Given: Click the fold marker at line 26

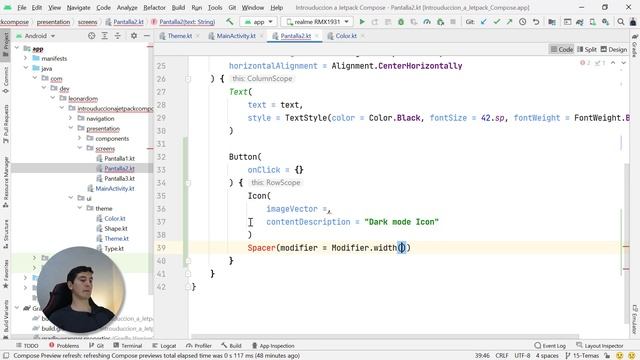Looking at the screenshot, I should pyautogui.click(x=188, y=79).
